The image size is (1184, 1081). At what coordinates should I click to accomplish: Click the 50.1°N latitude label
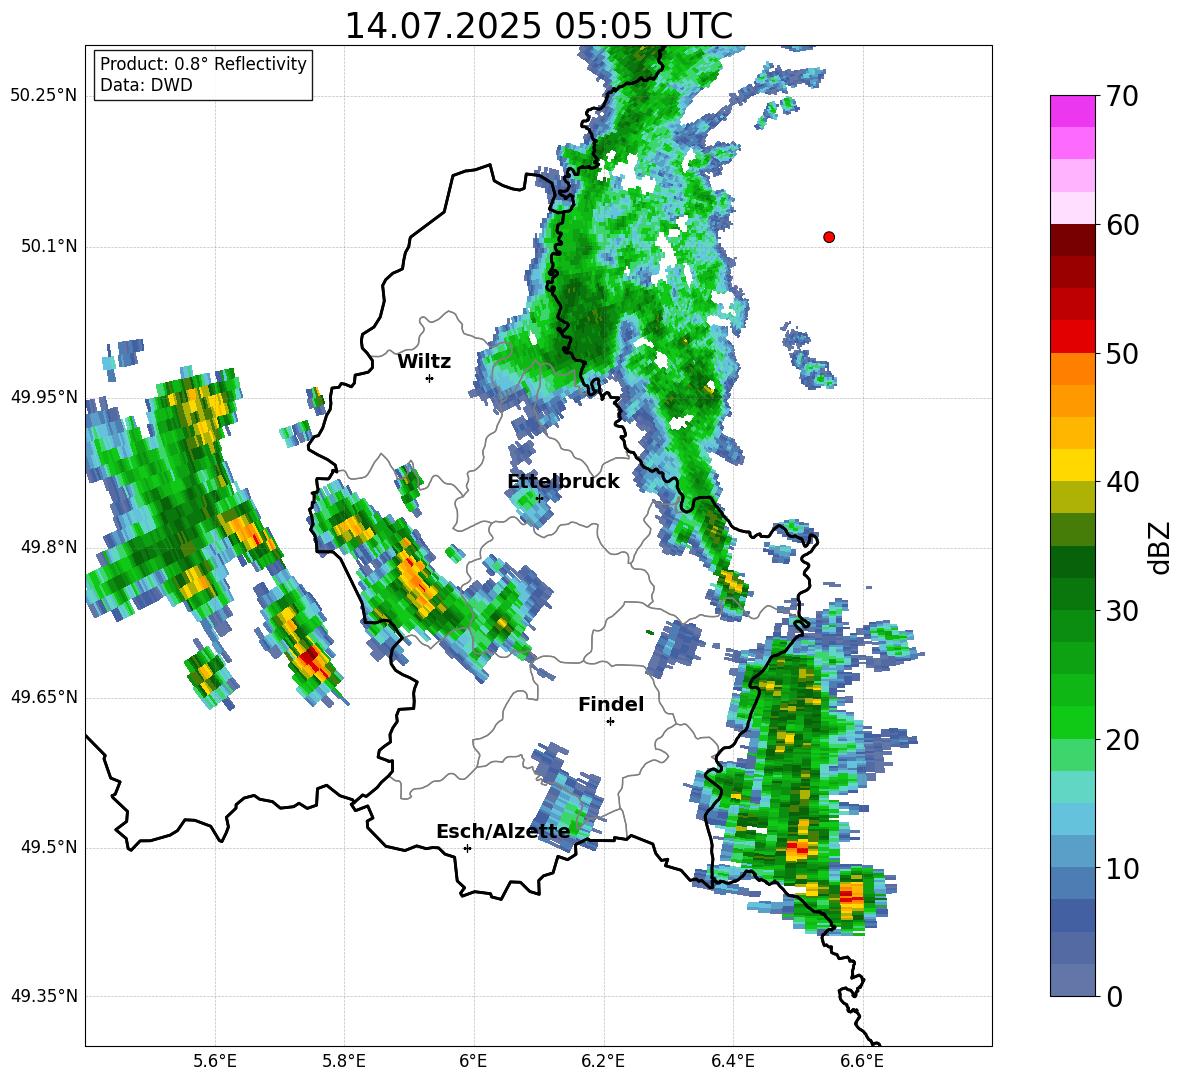[49, 246]
